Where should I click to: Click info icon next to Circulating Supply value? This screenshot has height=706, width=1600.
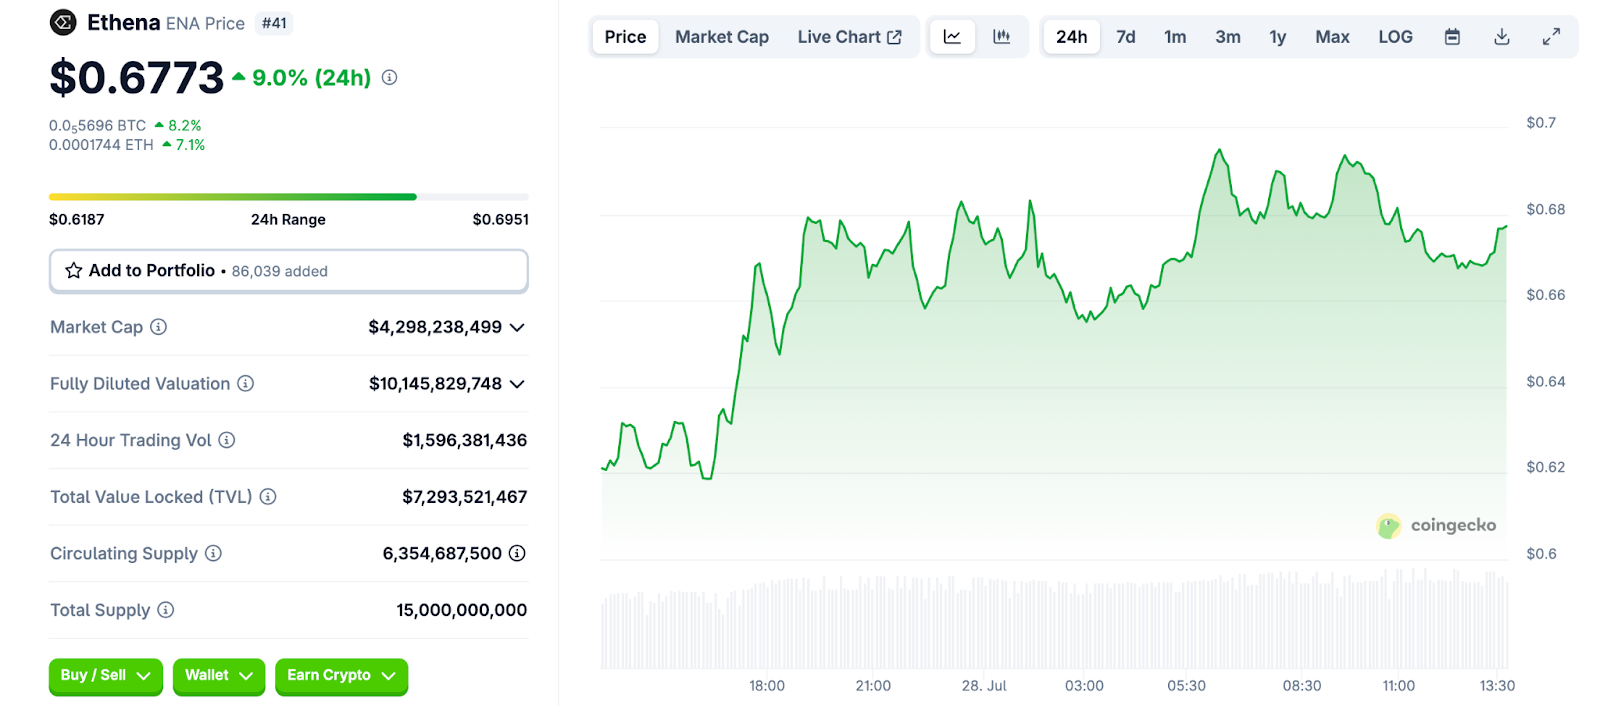(517, 553)
